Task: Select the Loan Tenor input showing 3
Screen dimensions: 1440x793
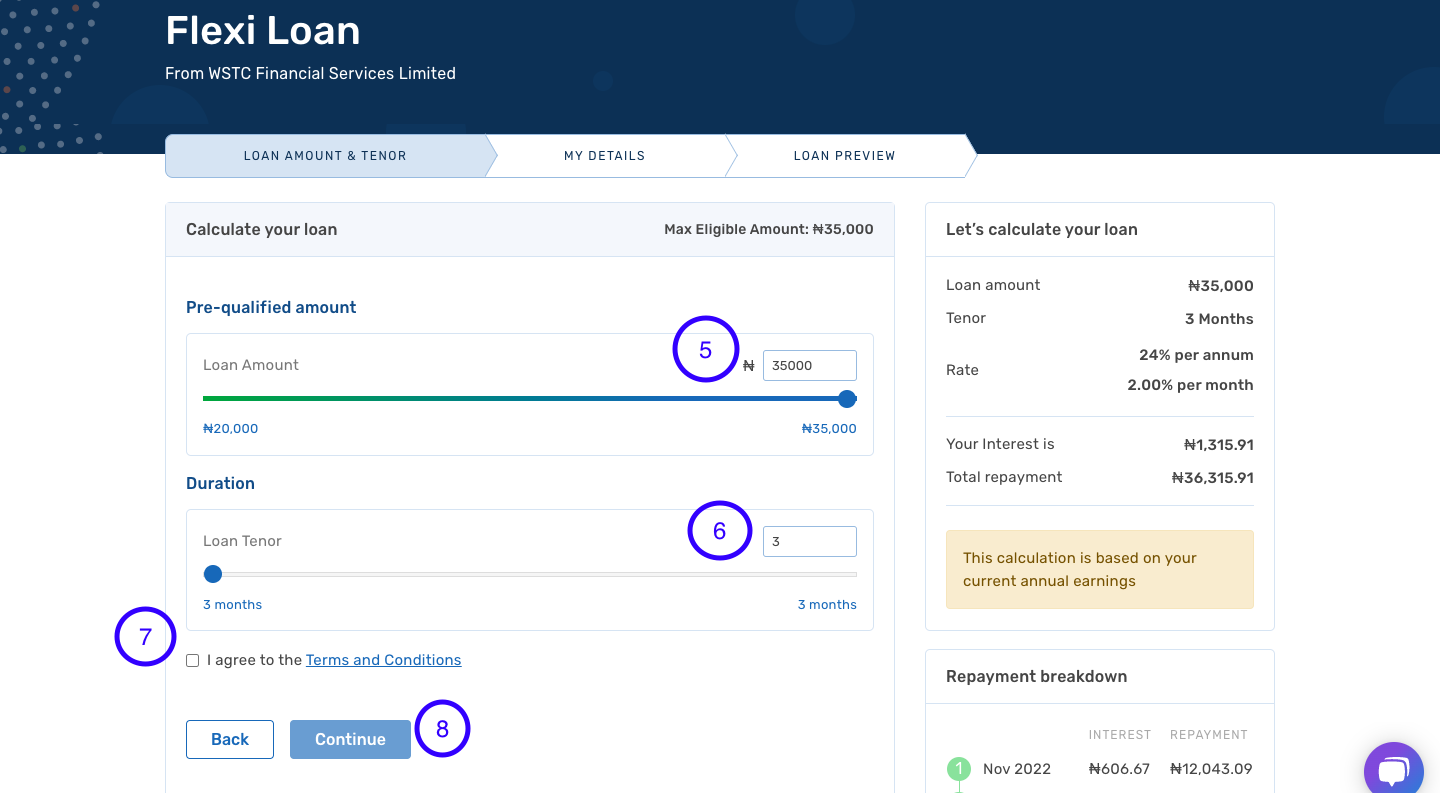Action: pyautogui.click(x=809, y=541)
